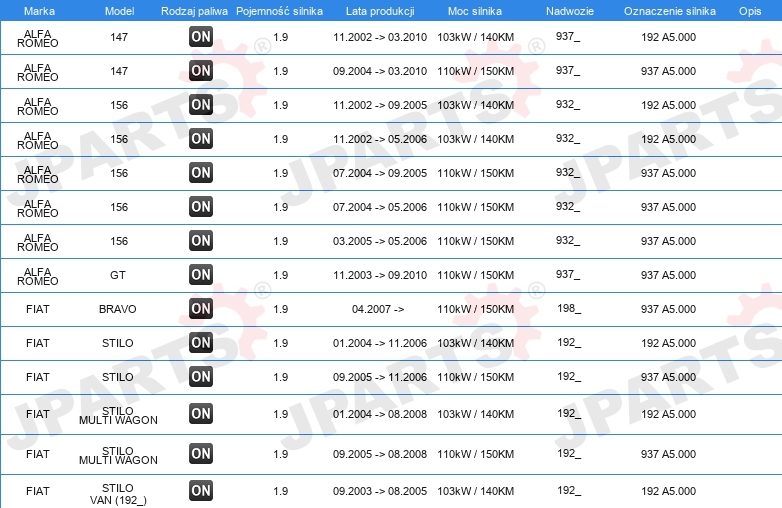The height and width of the screenshot is (508, 782).
Task: Click the ON fuel icon in the Alfa Romeo GT row
Action: (x=201, y=275)
